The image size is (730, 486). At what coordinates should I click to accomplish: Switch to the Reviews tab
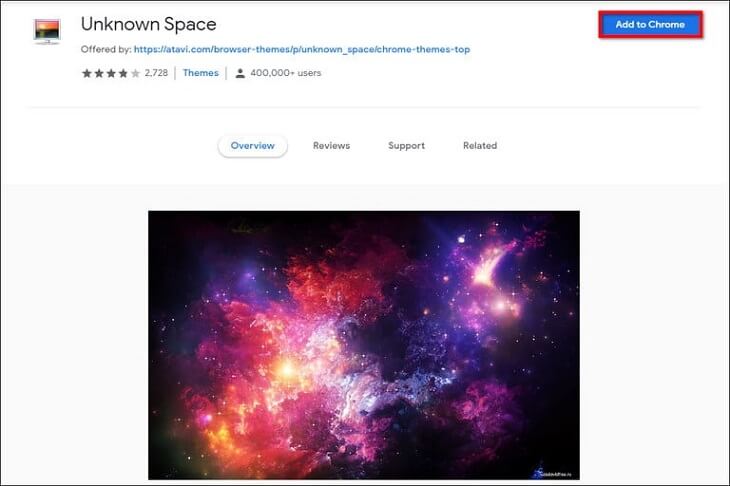331,146
